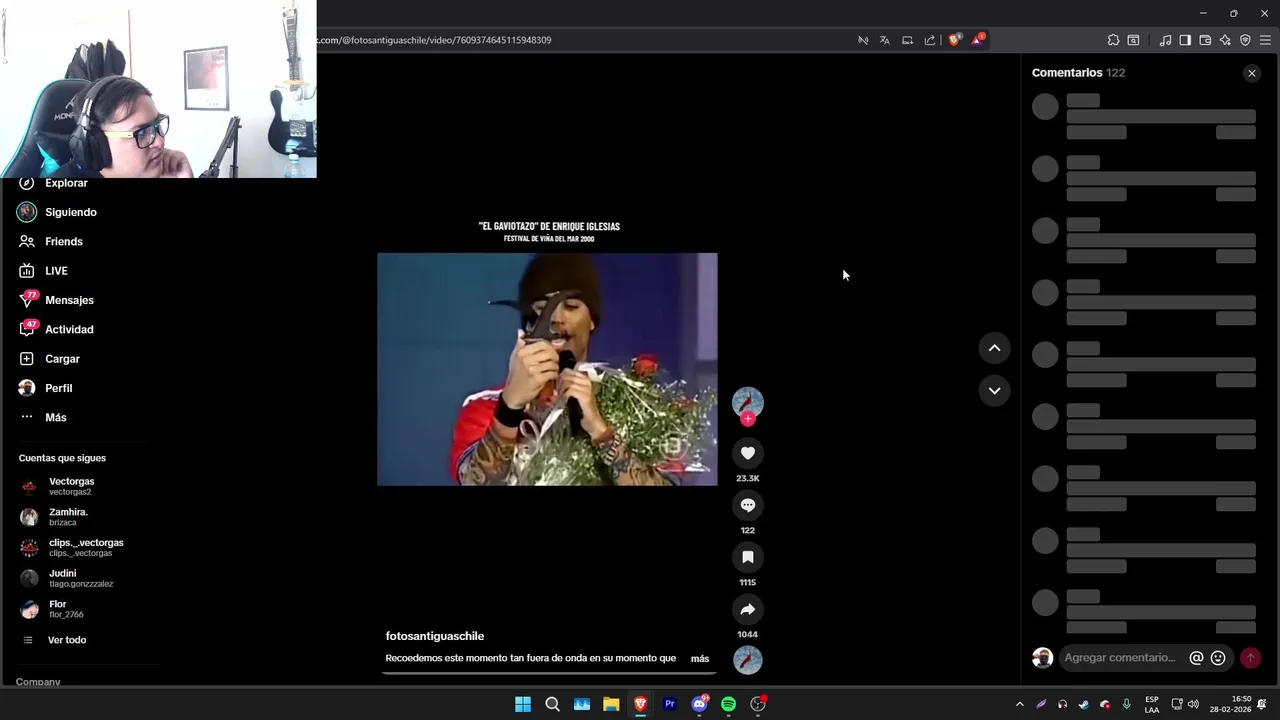Save video with bookmark icon
The width and height of the screenshot is (1280, 720).
click(x=747, y=557)
